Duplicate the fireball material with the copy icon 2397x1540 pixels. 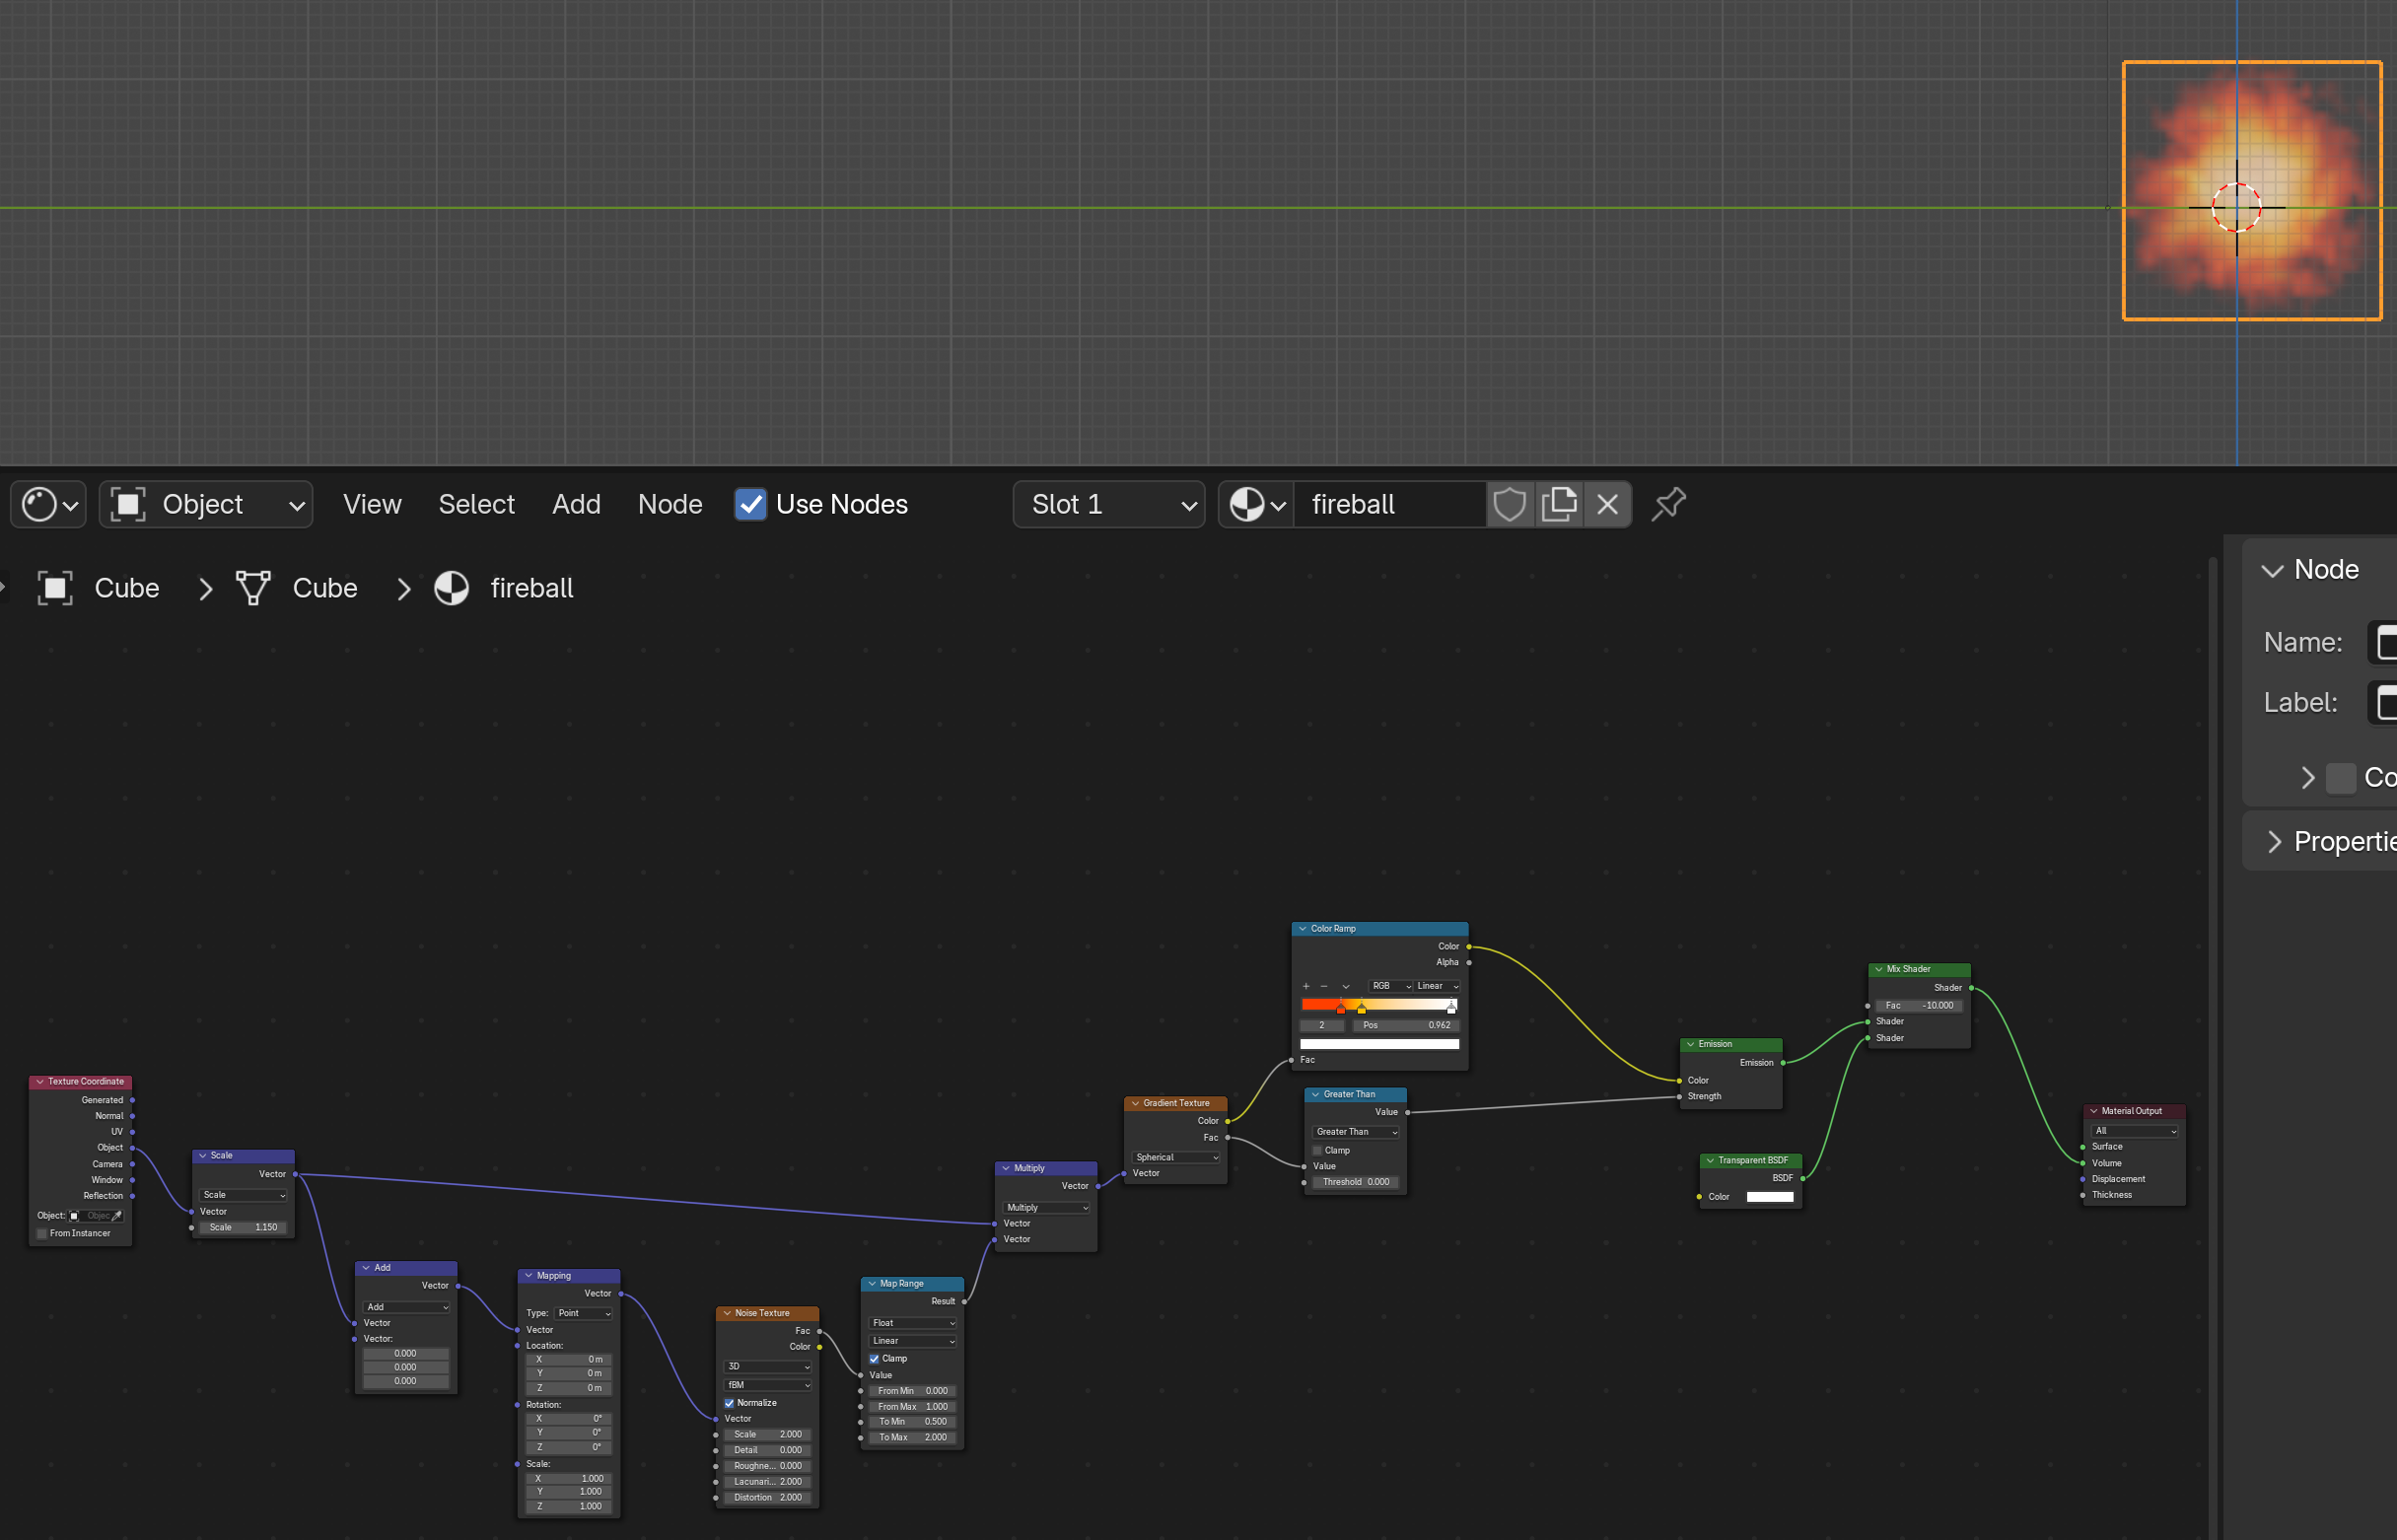(1558, 504)
